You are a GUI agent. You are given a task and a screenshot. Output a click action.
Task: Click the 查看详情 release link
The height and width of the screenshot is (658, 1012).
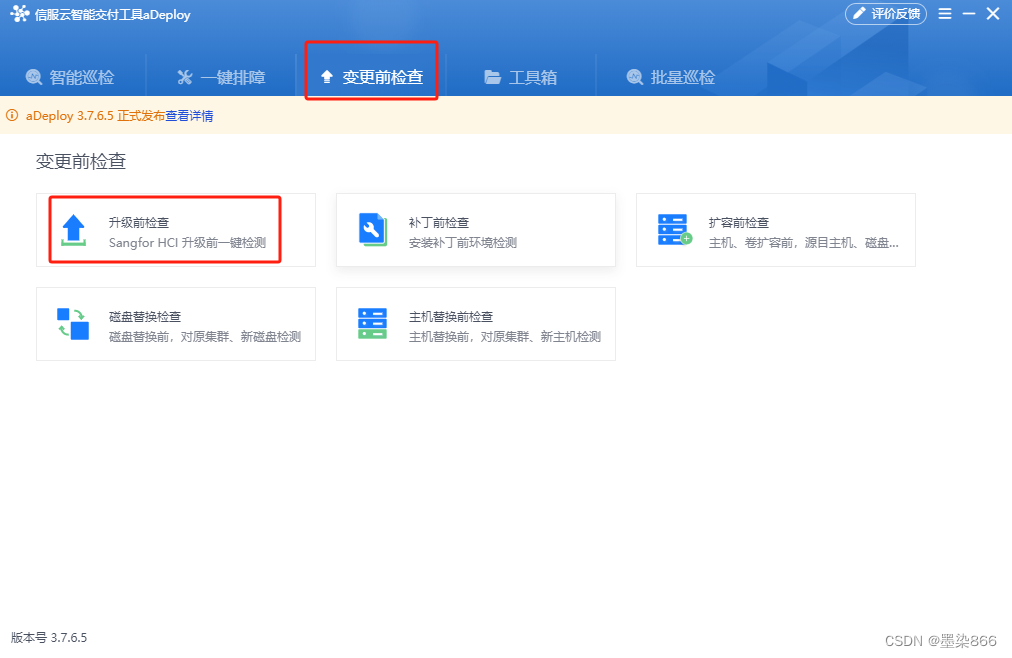point(189,116)
